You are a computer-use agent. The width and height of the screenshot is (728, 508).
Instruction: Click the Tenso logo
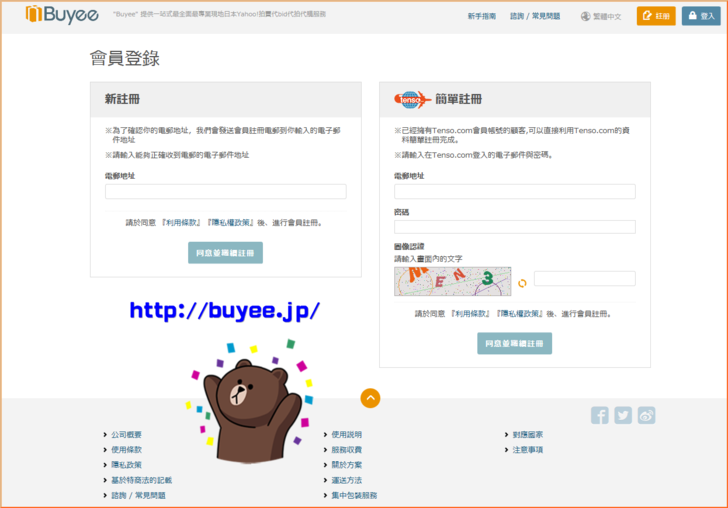coord(412,99)
